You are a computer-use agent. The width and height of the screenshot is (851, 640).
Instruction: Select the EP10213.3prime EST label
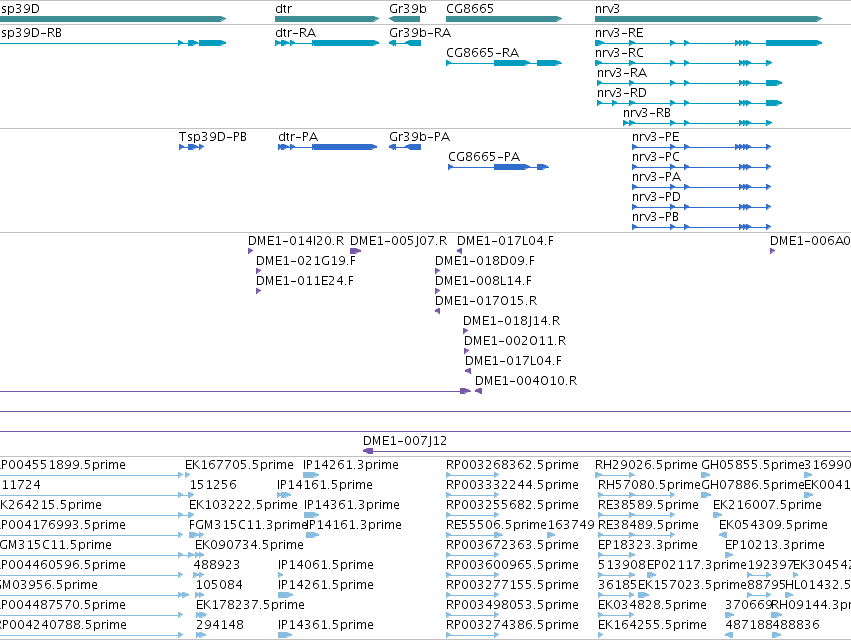click(x=774, y=545)
